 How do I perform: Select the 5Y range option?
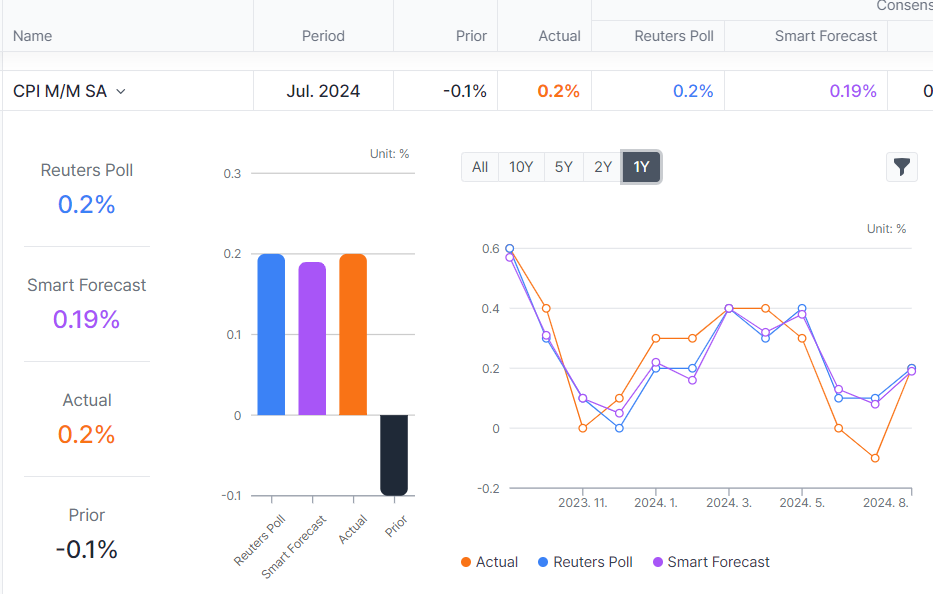click(x=563, y=167)
